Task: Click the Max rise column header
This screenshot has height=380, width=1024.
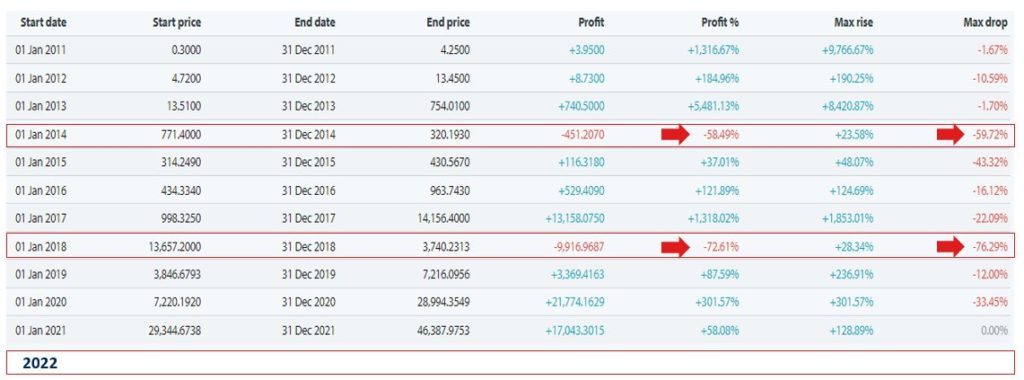Action: [852, 22]
